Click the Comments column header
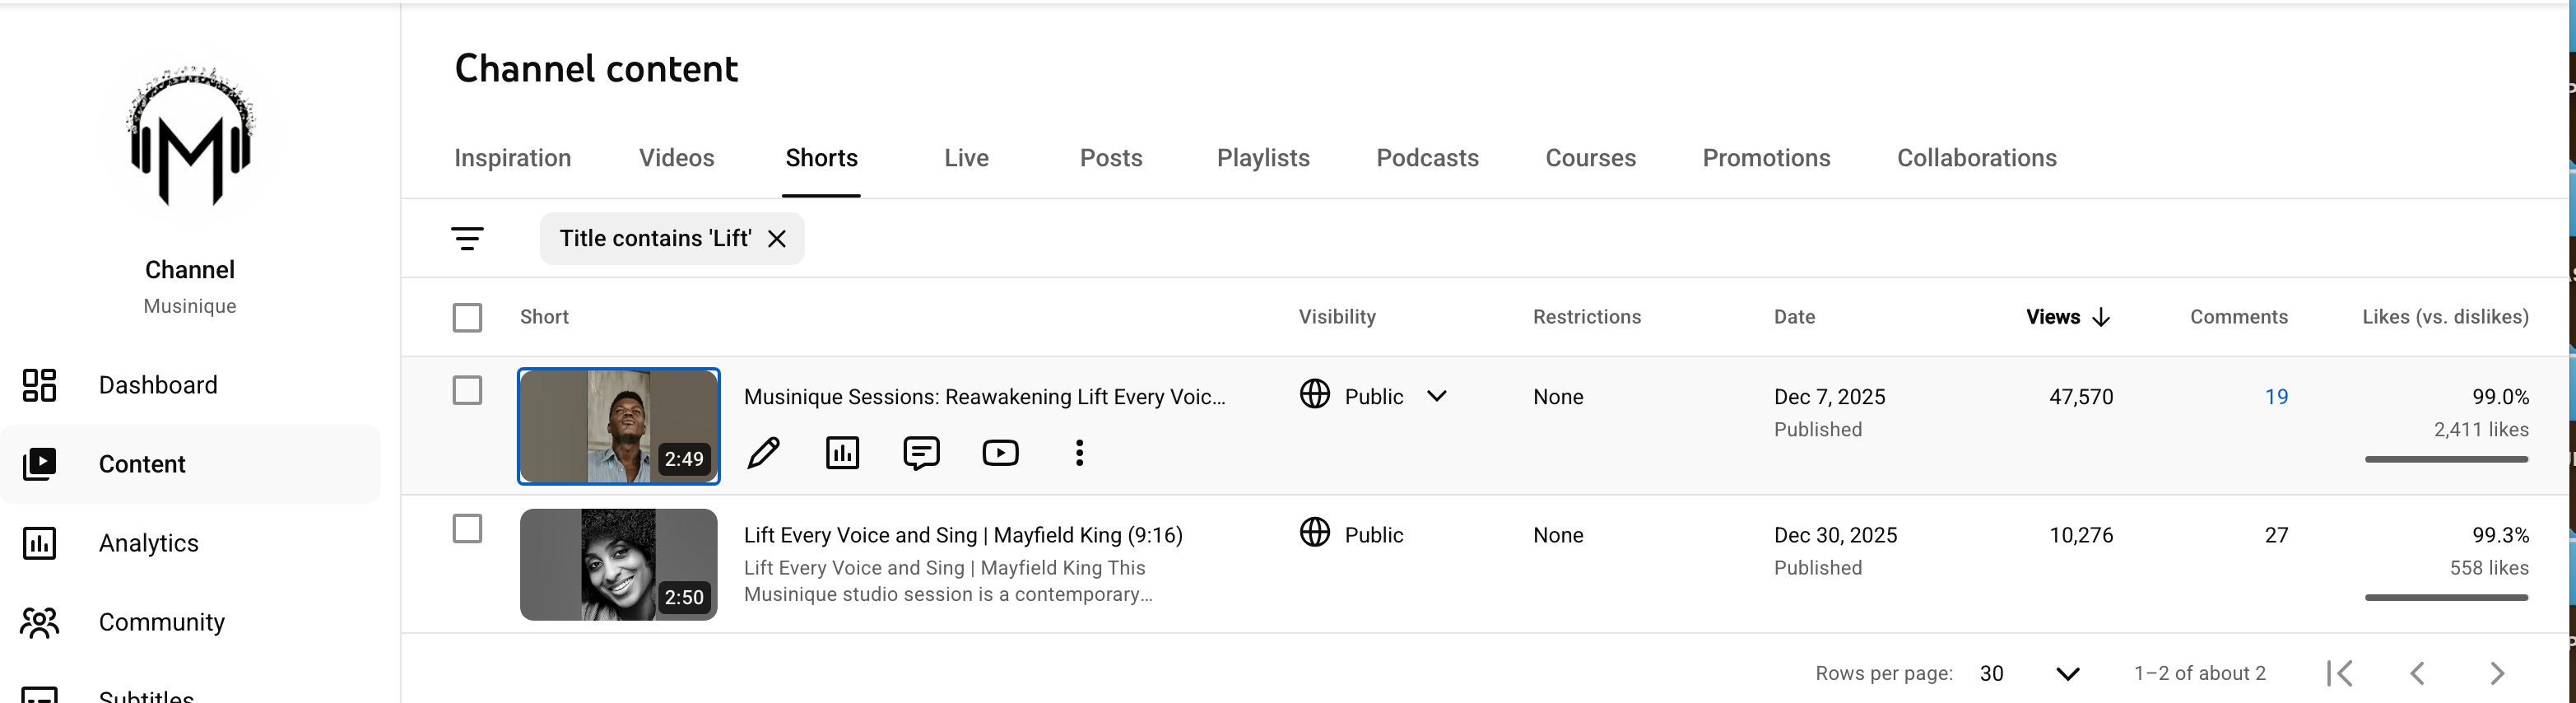Image resolution: width=2576 pixels, height=703 pixels. tap(2239, 317)
